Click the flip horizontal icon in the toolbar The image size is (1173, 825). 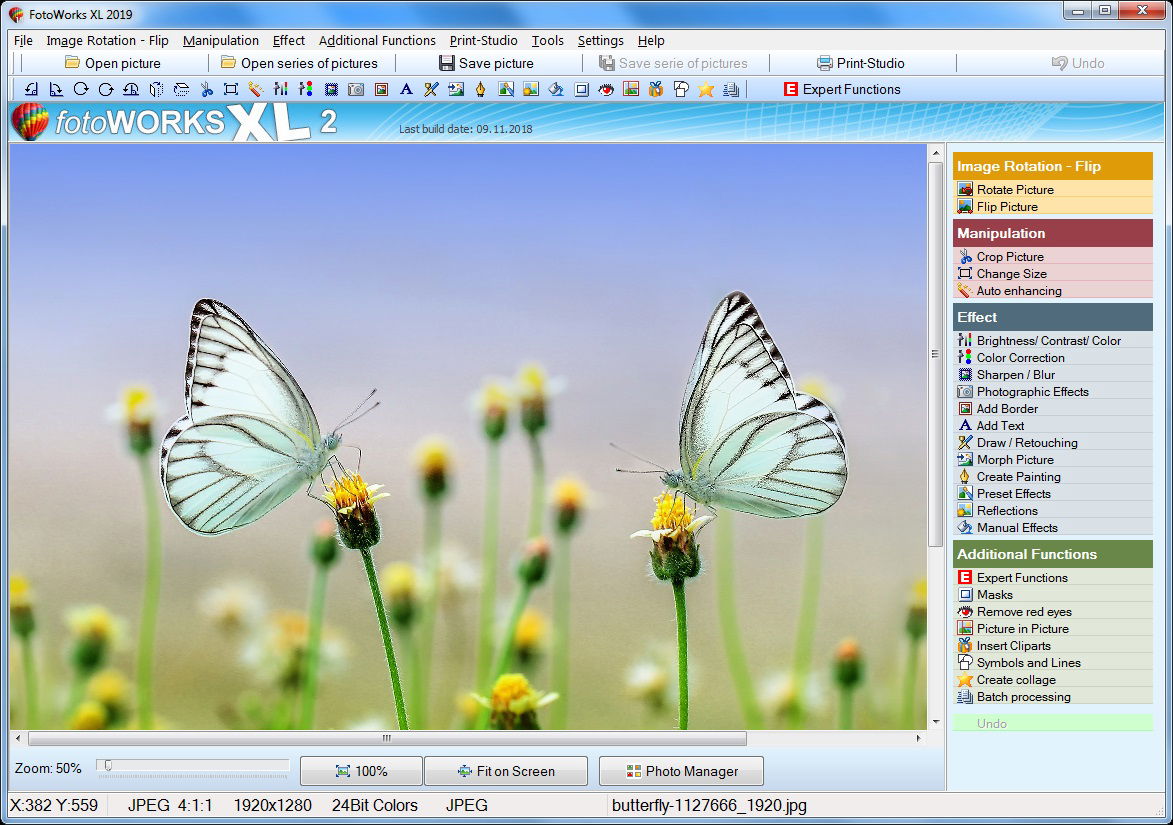pyautogui.click(x=156, y=90)
